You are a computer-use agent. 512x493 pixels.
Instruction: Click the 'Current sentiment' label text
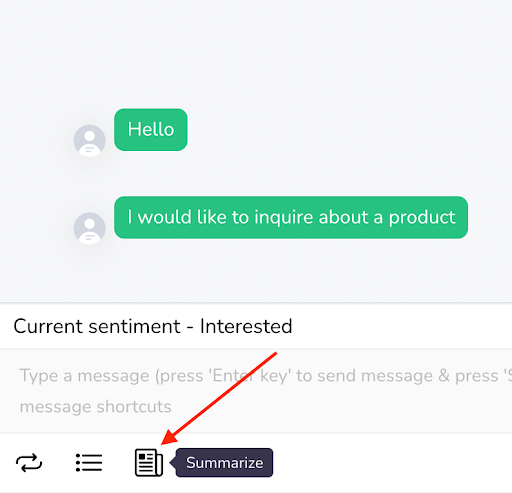pos(97,326)
